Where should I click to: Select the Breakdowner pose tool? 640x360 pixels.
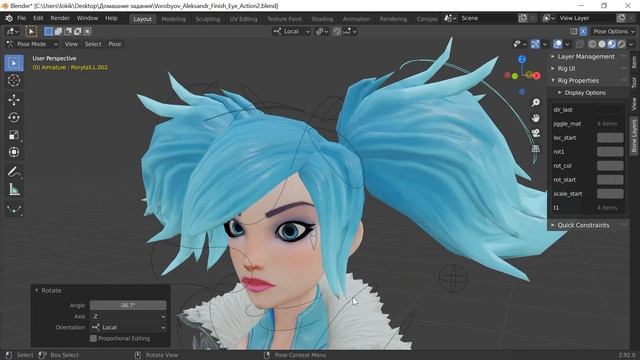(x=14, y=209)
